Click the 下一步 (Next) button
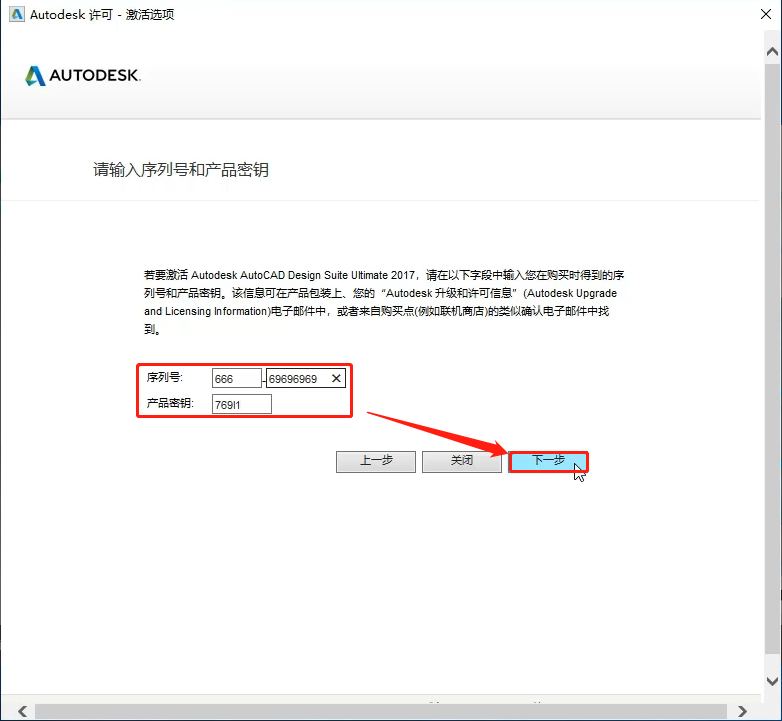Image resolution: width=782 pixels, height=721 pixels. pyautogui.click(x=548, y=461)
